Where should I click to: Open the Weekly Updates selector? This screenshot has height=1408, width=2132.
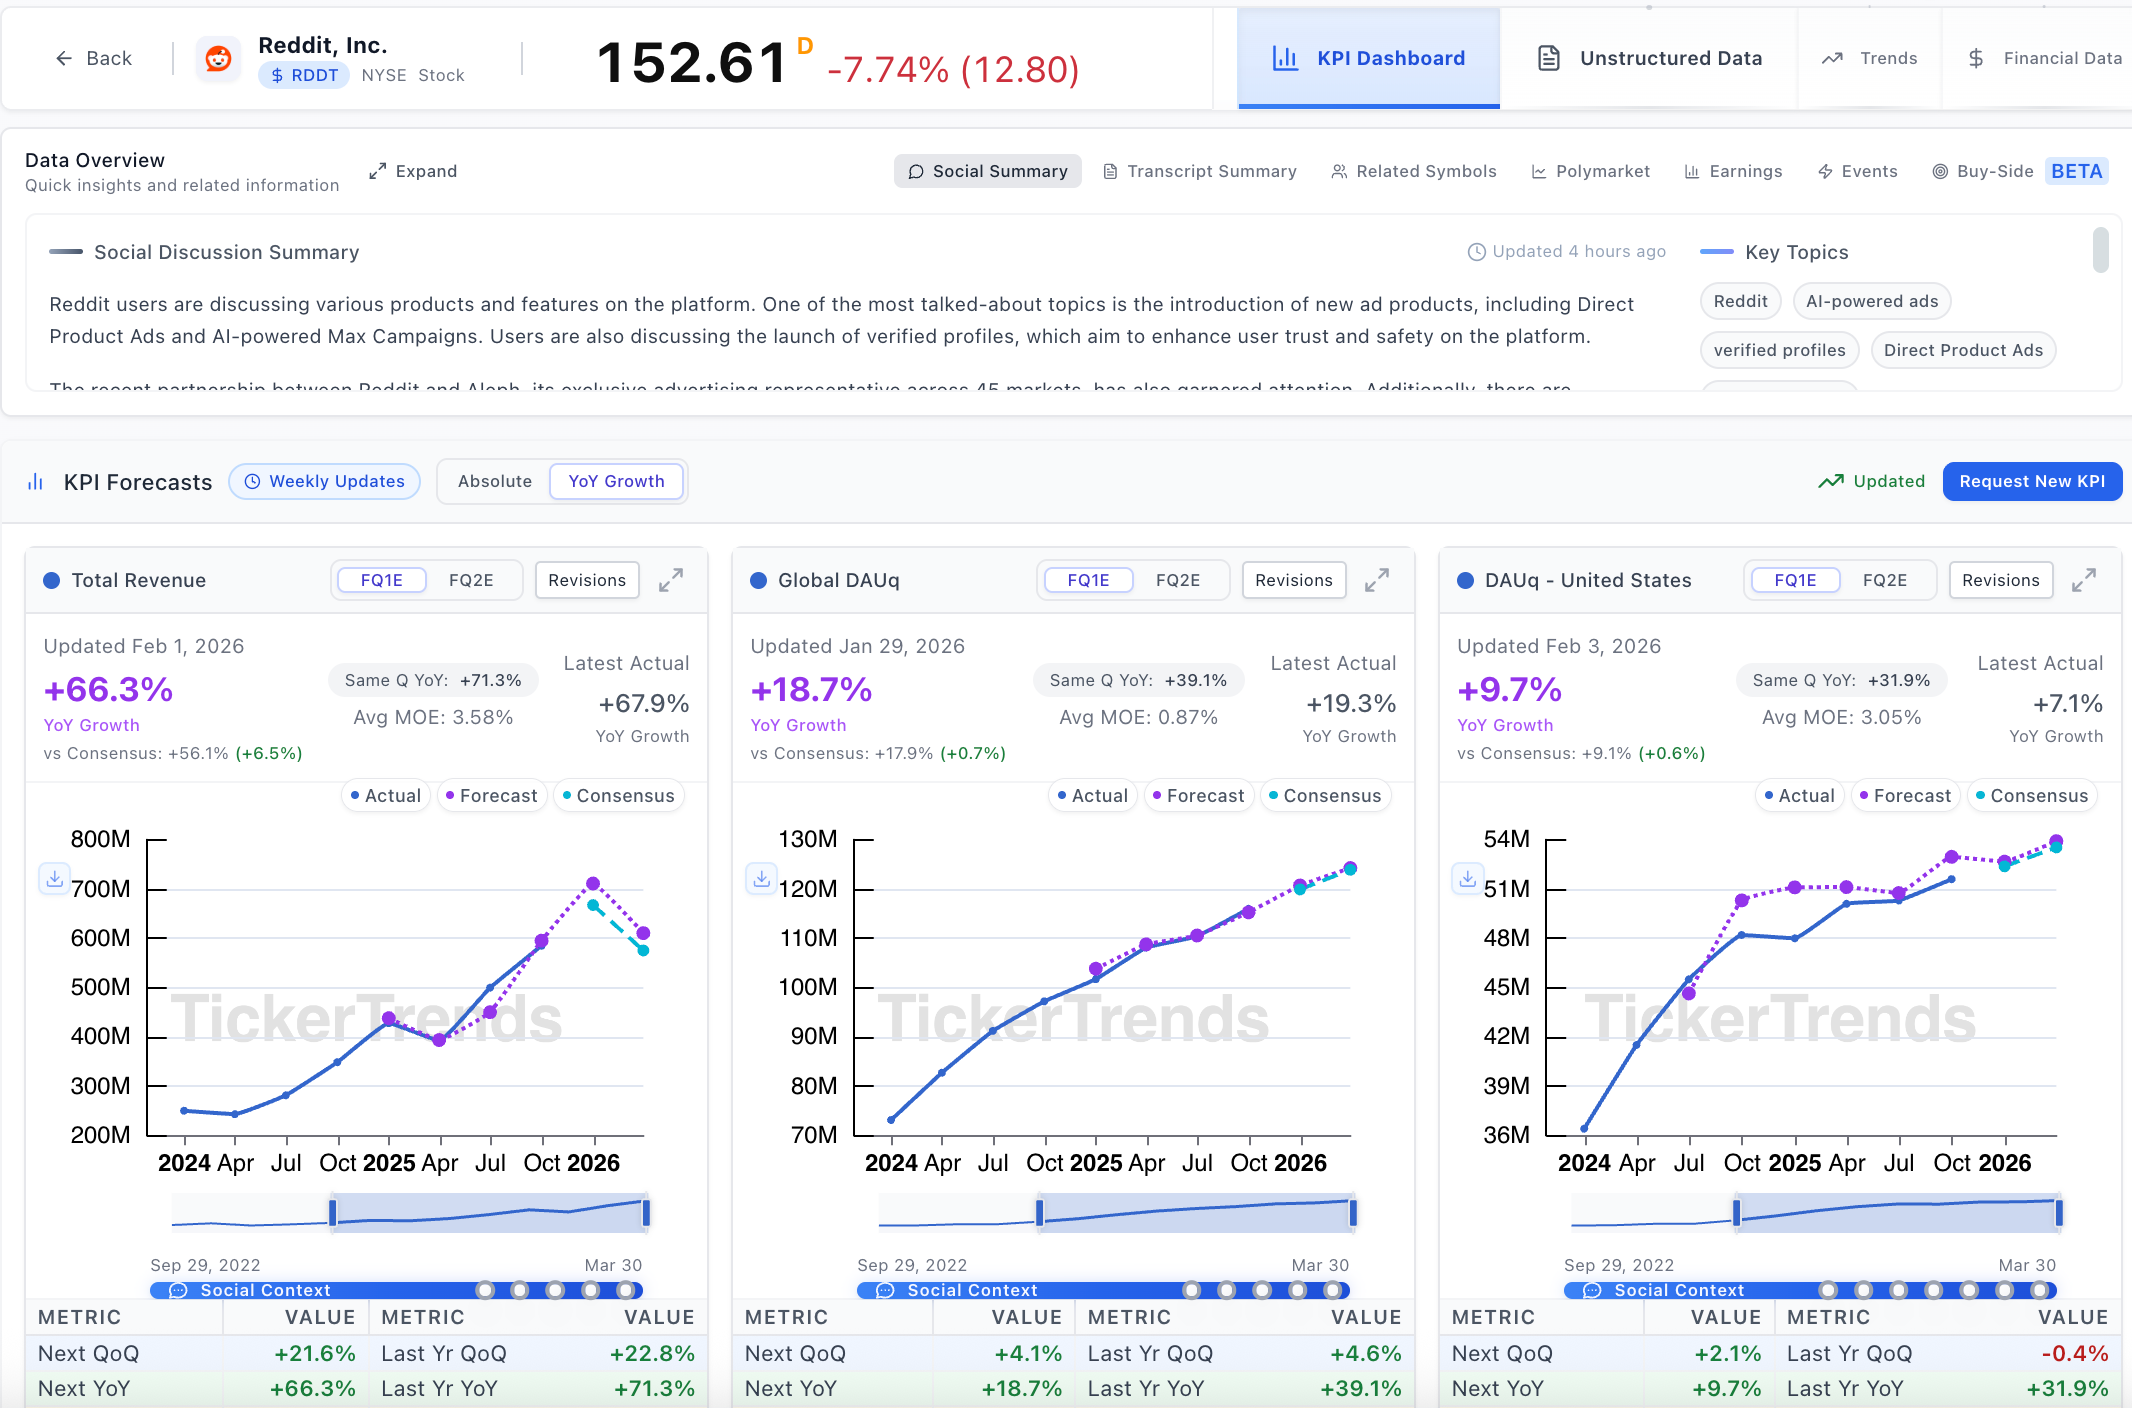[x=325, y=481]
